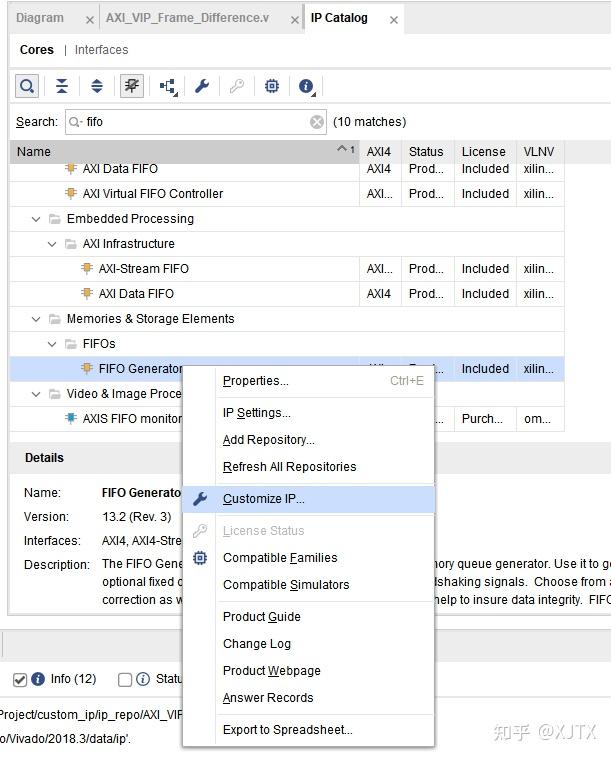Screen dimensions: 611x758
Task: Collapse the Embedded Processing folder
Action: click(x=36, y=219)
